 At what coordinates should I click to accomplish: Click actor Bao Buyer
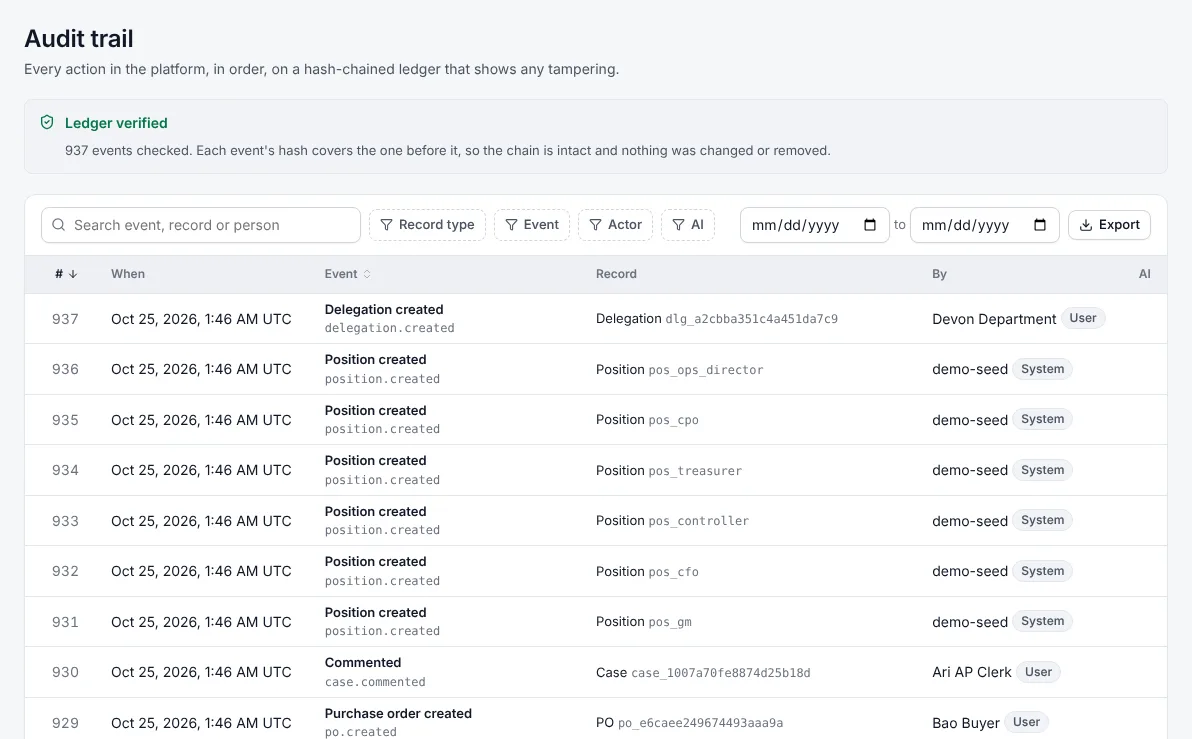click(x=965, y=723)
